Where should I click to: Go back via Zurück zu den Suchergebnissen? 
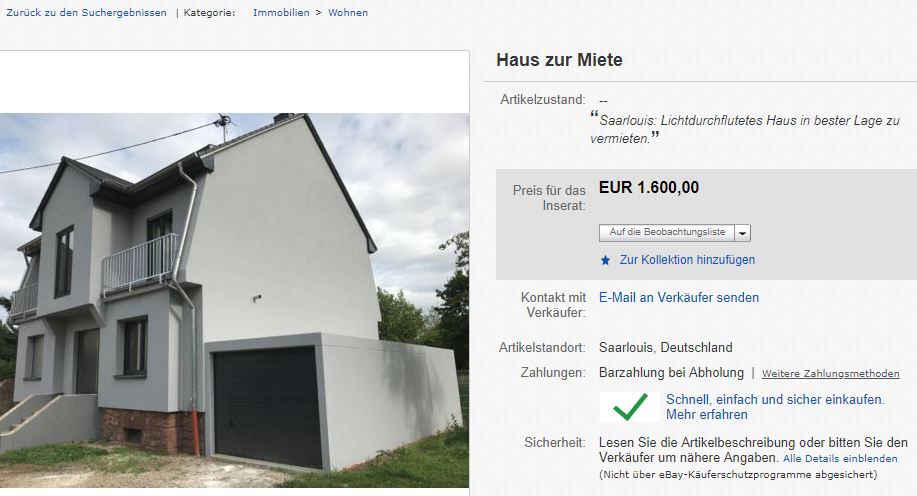86,12
